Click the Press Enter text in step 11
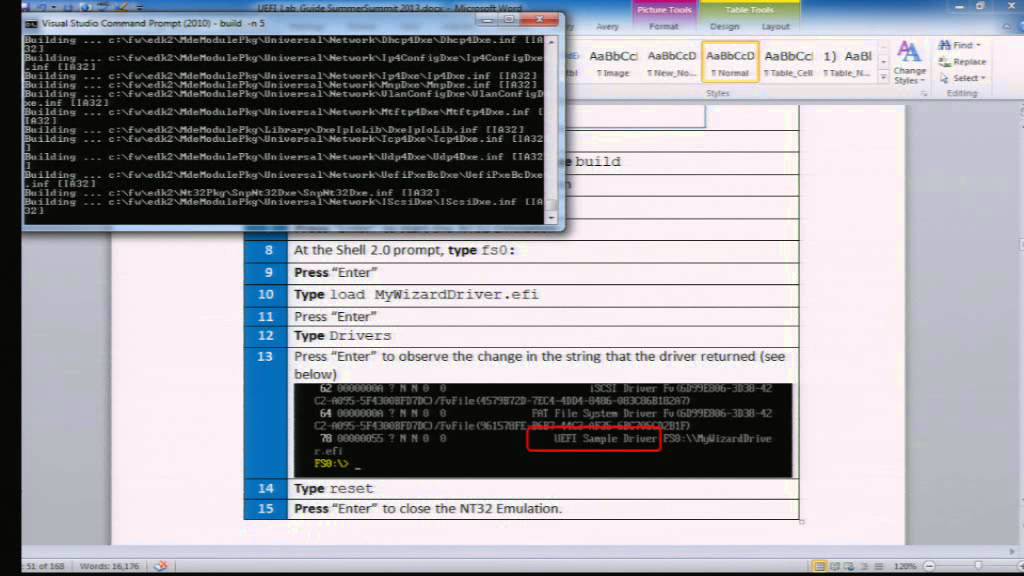The width and height of the screenshot is (1024, 576). point(335,317)
